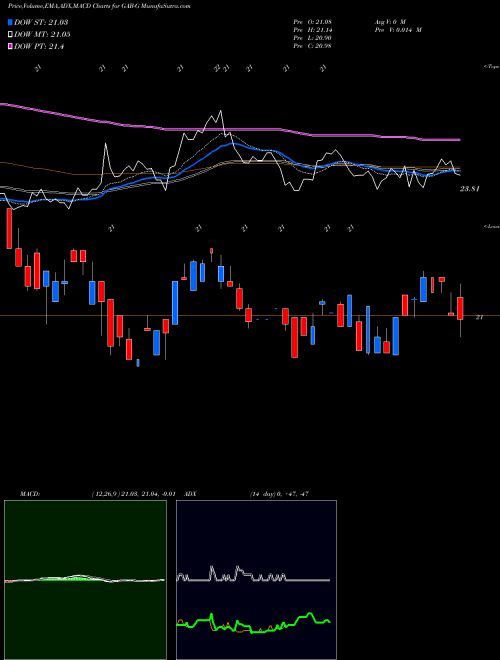Click the 'Pre O: 21.08' value
500x660 pixels.
pyautogui.click(x=312, y=22)
